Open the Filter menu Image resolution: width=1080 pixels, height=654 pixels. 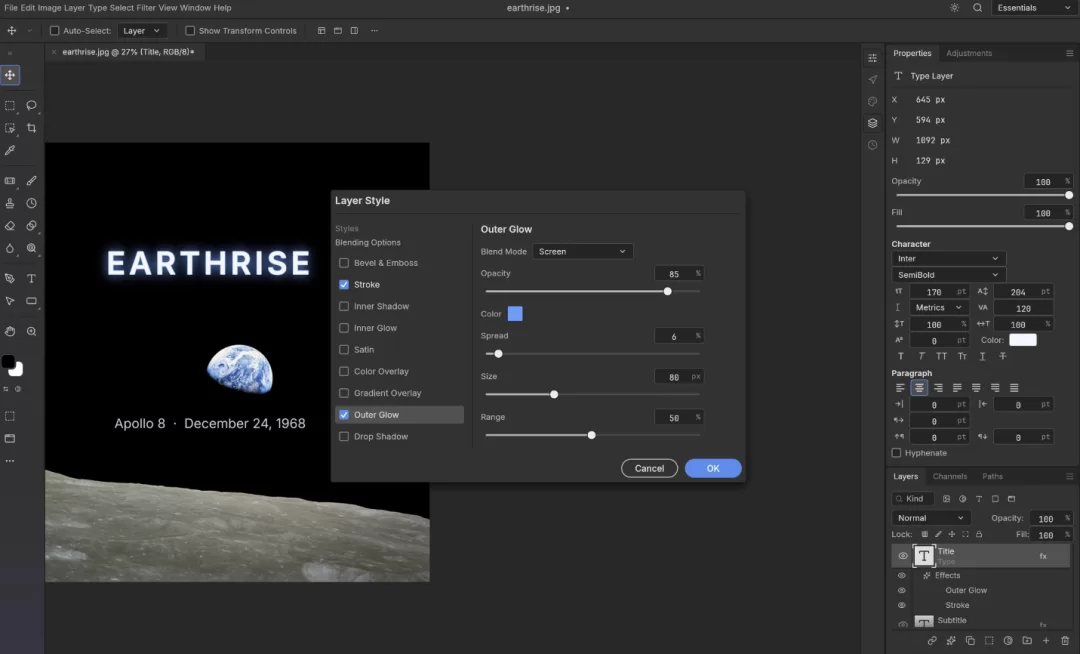point(146,8)
